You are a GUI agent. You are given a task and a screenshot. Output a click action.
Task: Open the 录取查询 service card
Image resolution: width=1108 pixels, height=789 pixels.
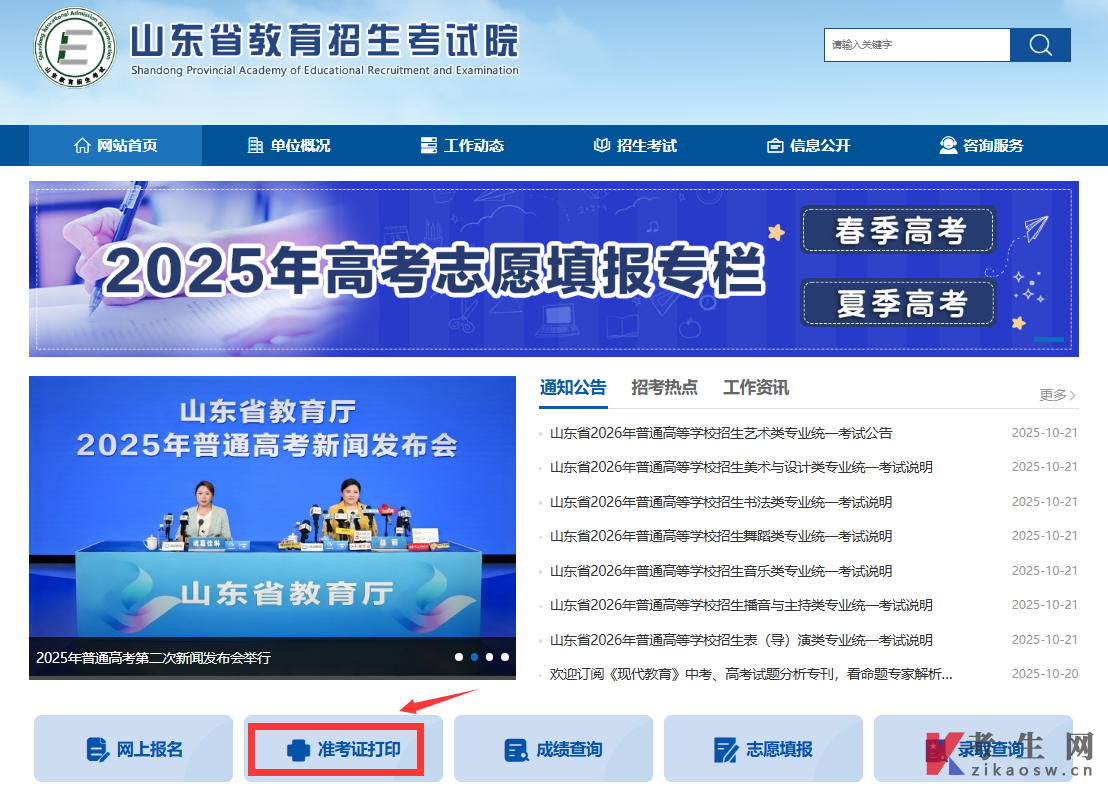[x=973, y=749]
